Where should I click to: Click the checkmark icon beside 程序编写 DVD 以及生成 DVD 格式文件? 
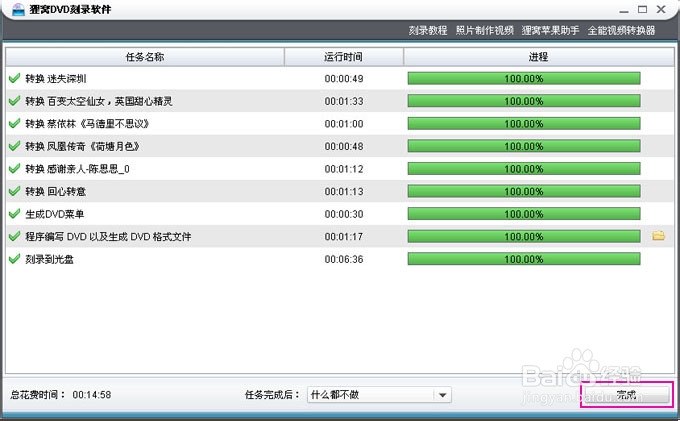(14, 236)
